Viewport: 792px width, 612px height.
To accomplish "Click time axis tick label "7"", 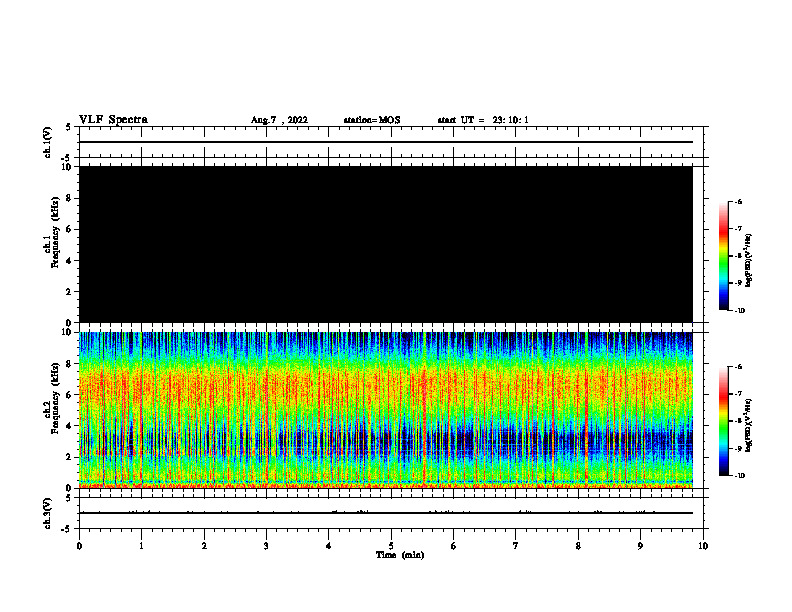I will click(516, 546).
